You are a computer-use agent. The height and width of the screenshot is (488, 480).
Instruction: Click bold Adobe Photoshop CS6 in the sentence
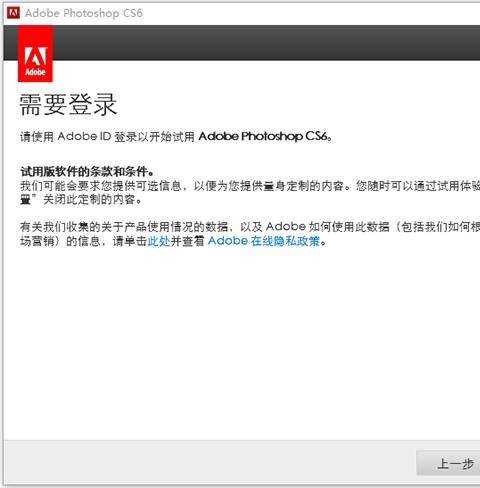(x=263, y=136)
